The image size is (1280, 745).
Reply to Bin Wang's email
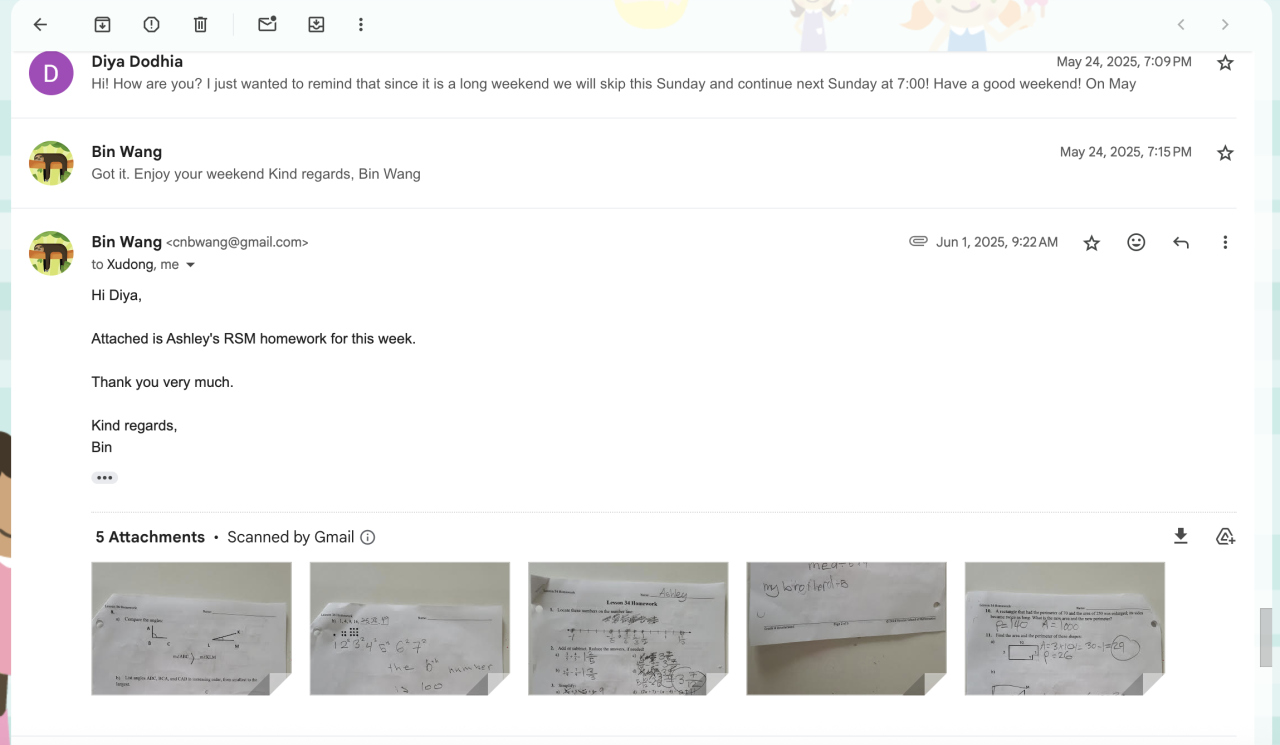1181,242
